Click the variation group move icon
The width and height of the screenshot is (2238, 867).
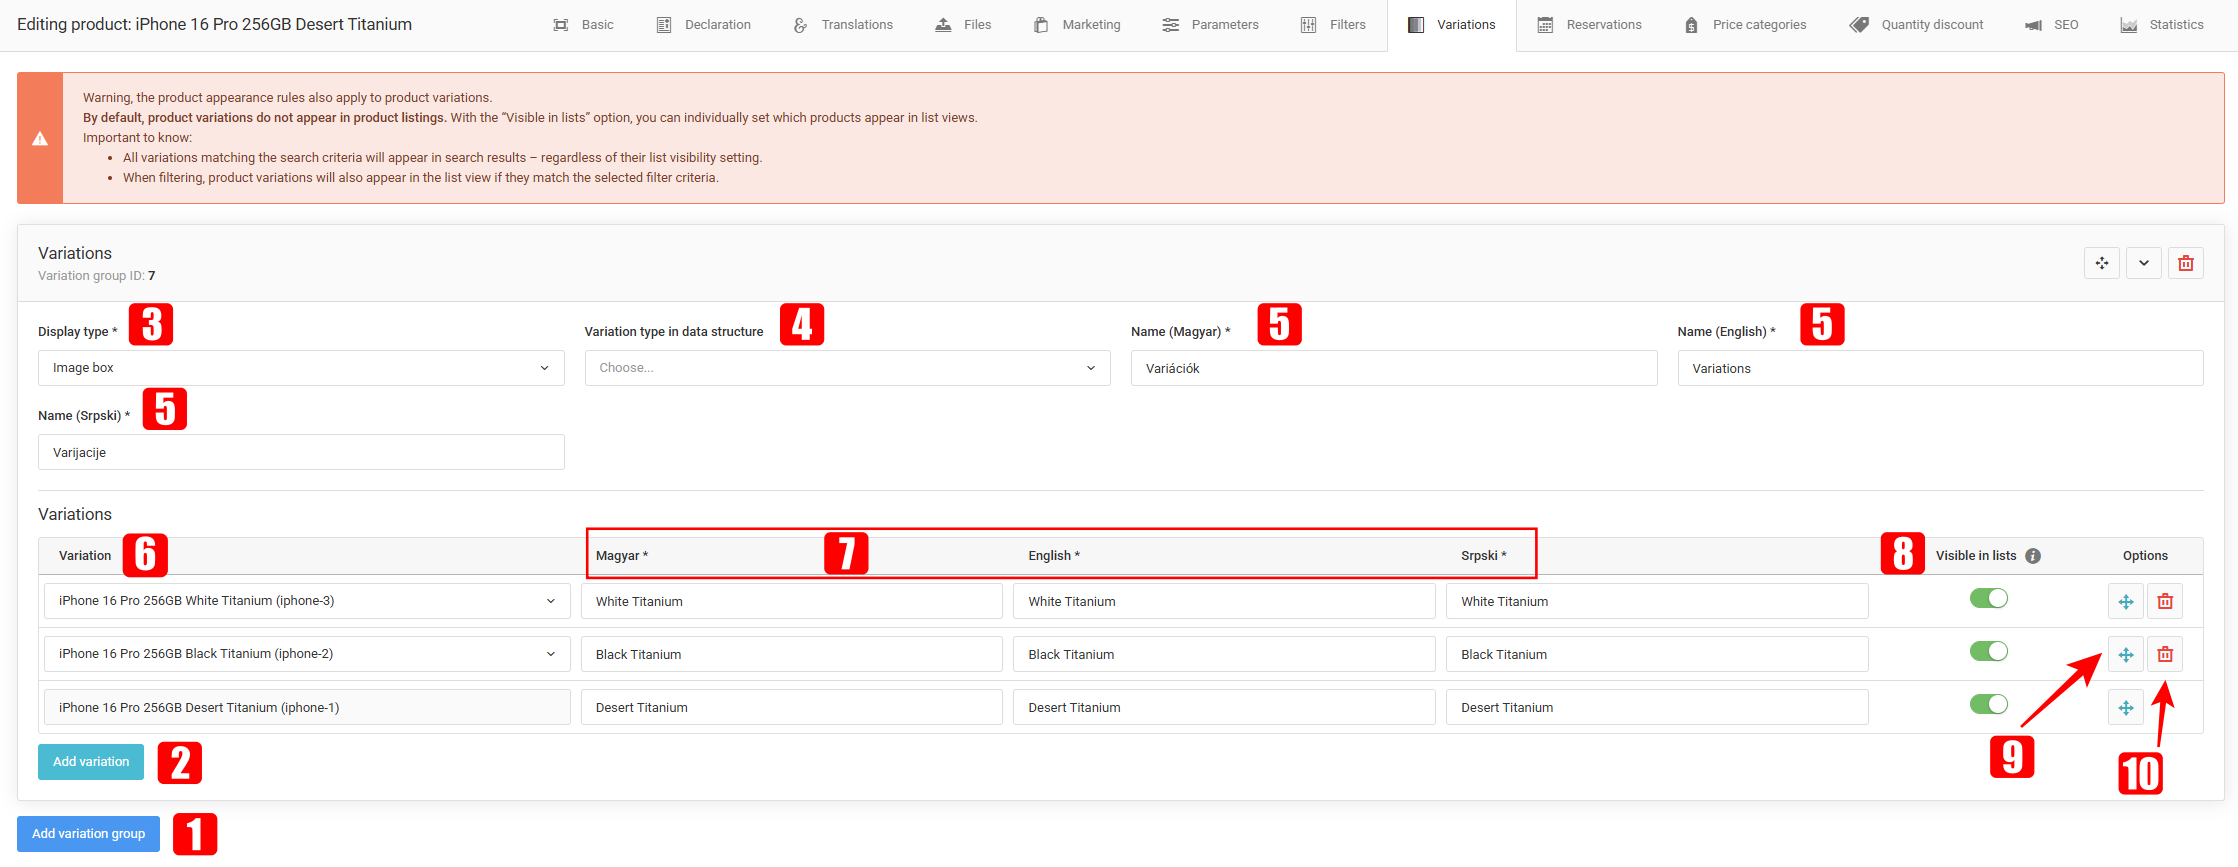2102,263
